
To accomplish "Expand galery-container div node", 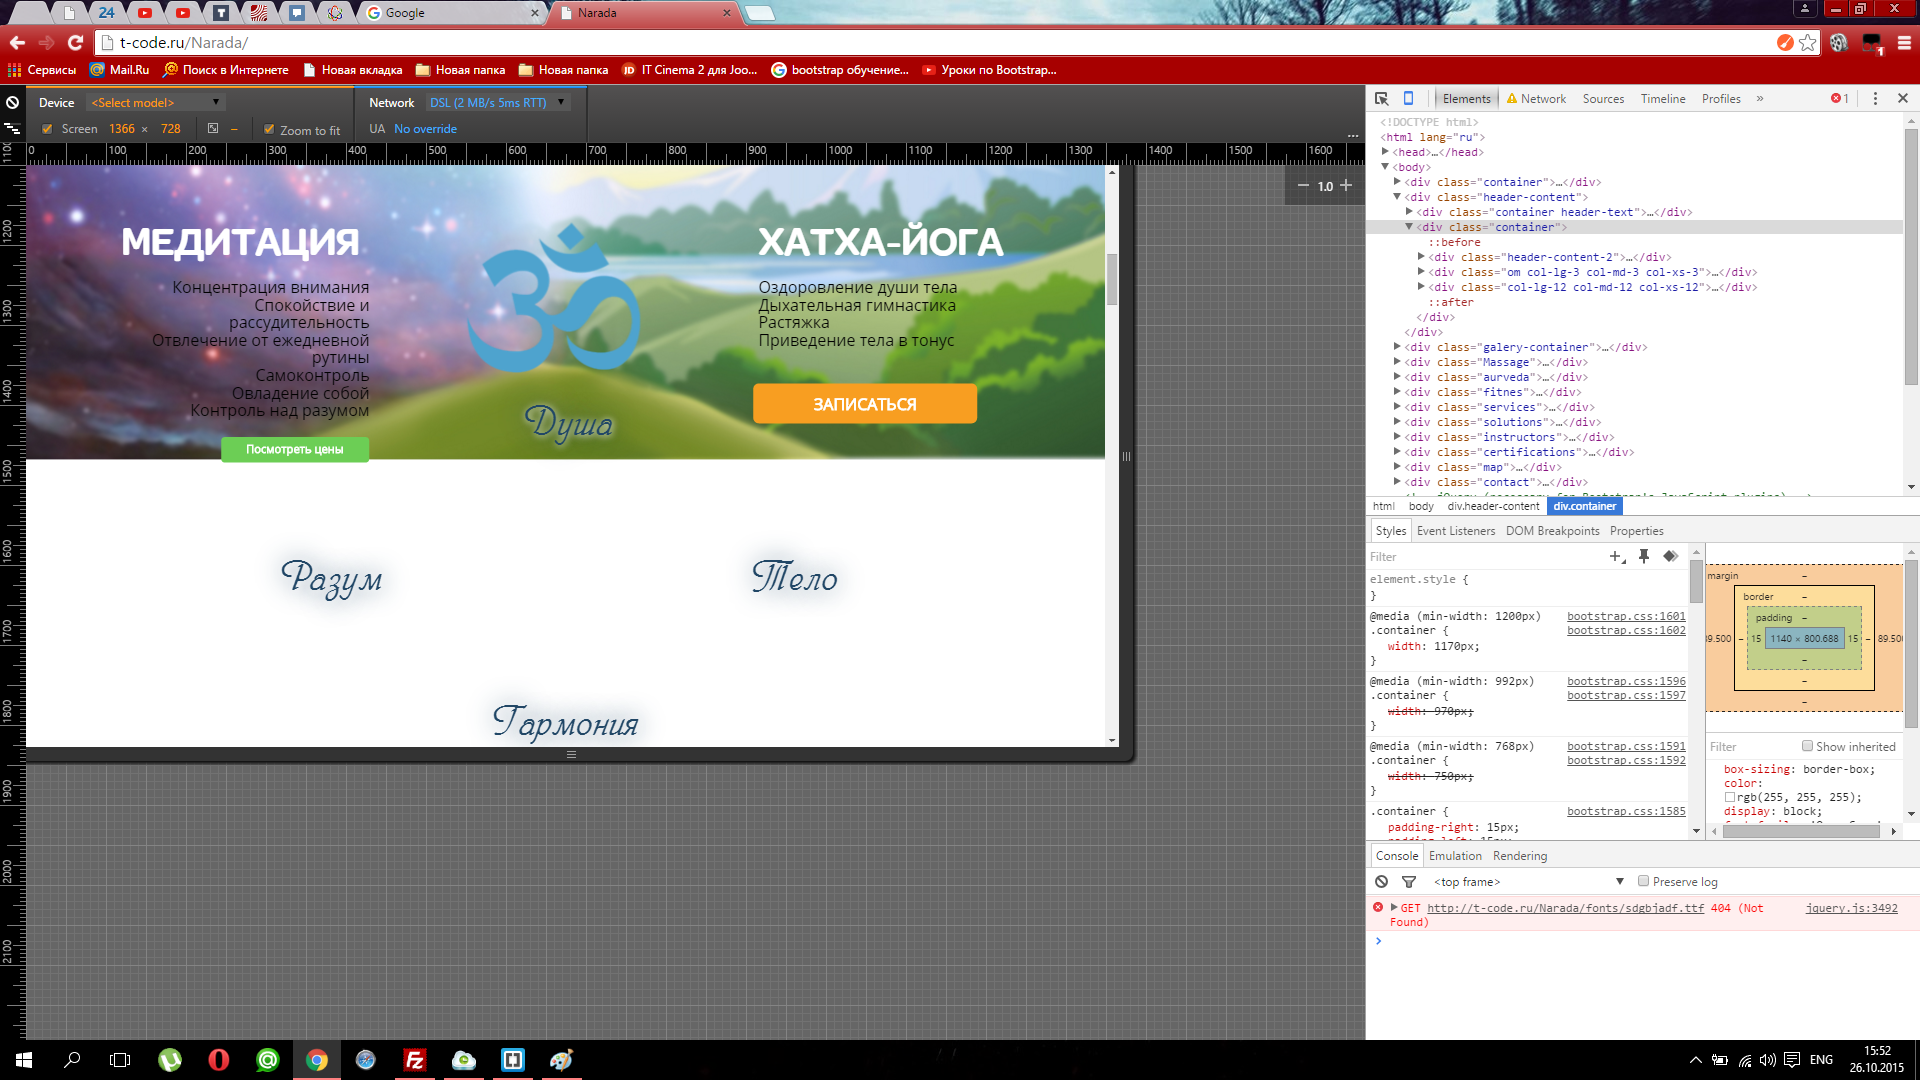I will point(1397,347).
